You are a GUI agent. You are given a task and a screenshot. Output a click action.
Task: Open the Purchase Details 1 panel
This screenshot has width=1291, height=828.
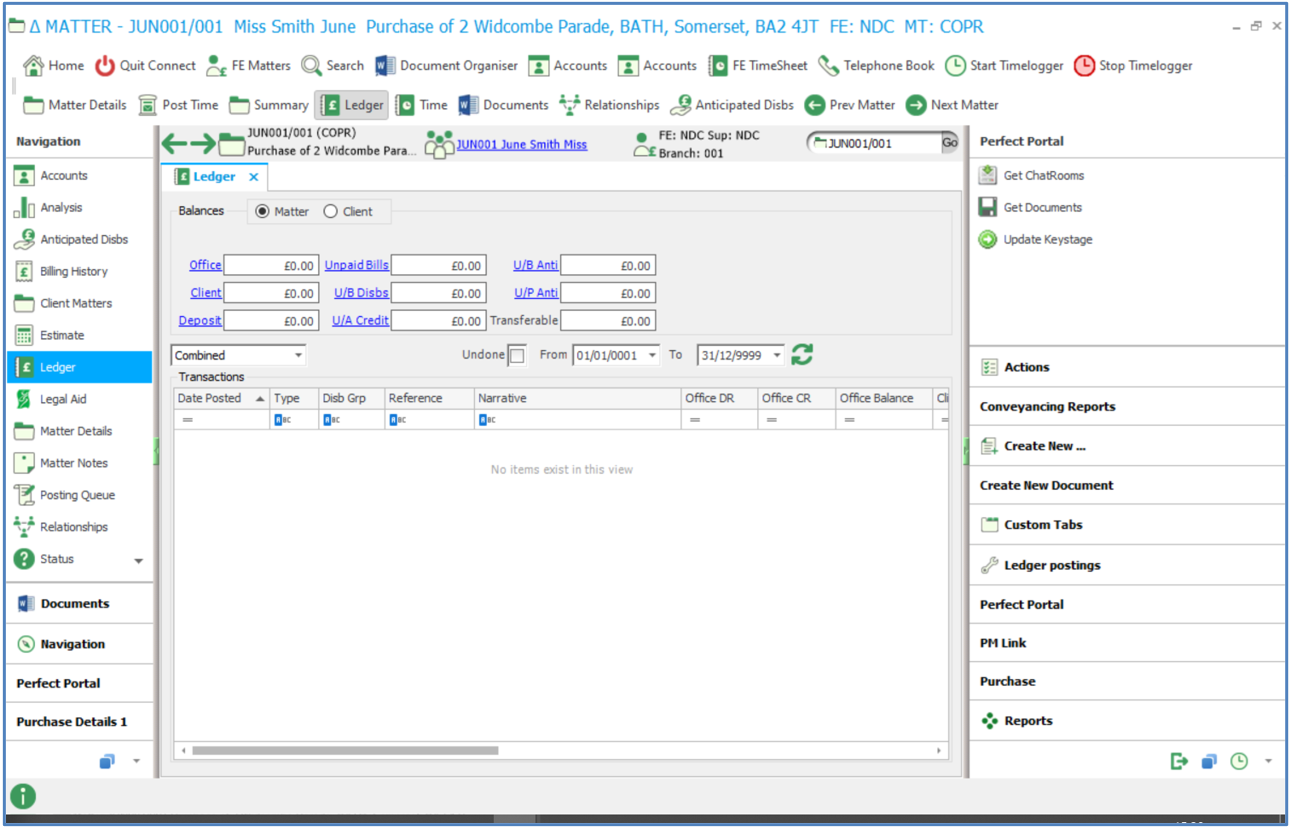click(72, 722)
